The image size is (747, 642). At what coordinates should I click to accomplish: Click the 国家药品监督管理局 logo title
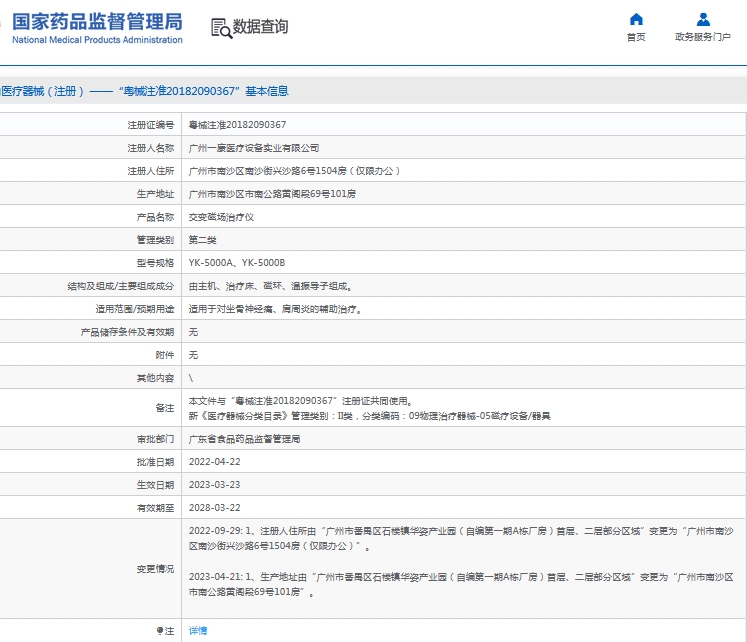point(97,22)
